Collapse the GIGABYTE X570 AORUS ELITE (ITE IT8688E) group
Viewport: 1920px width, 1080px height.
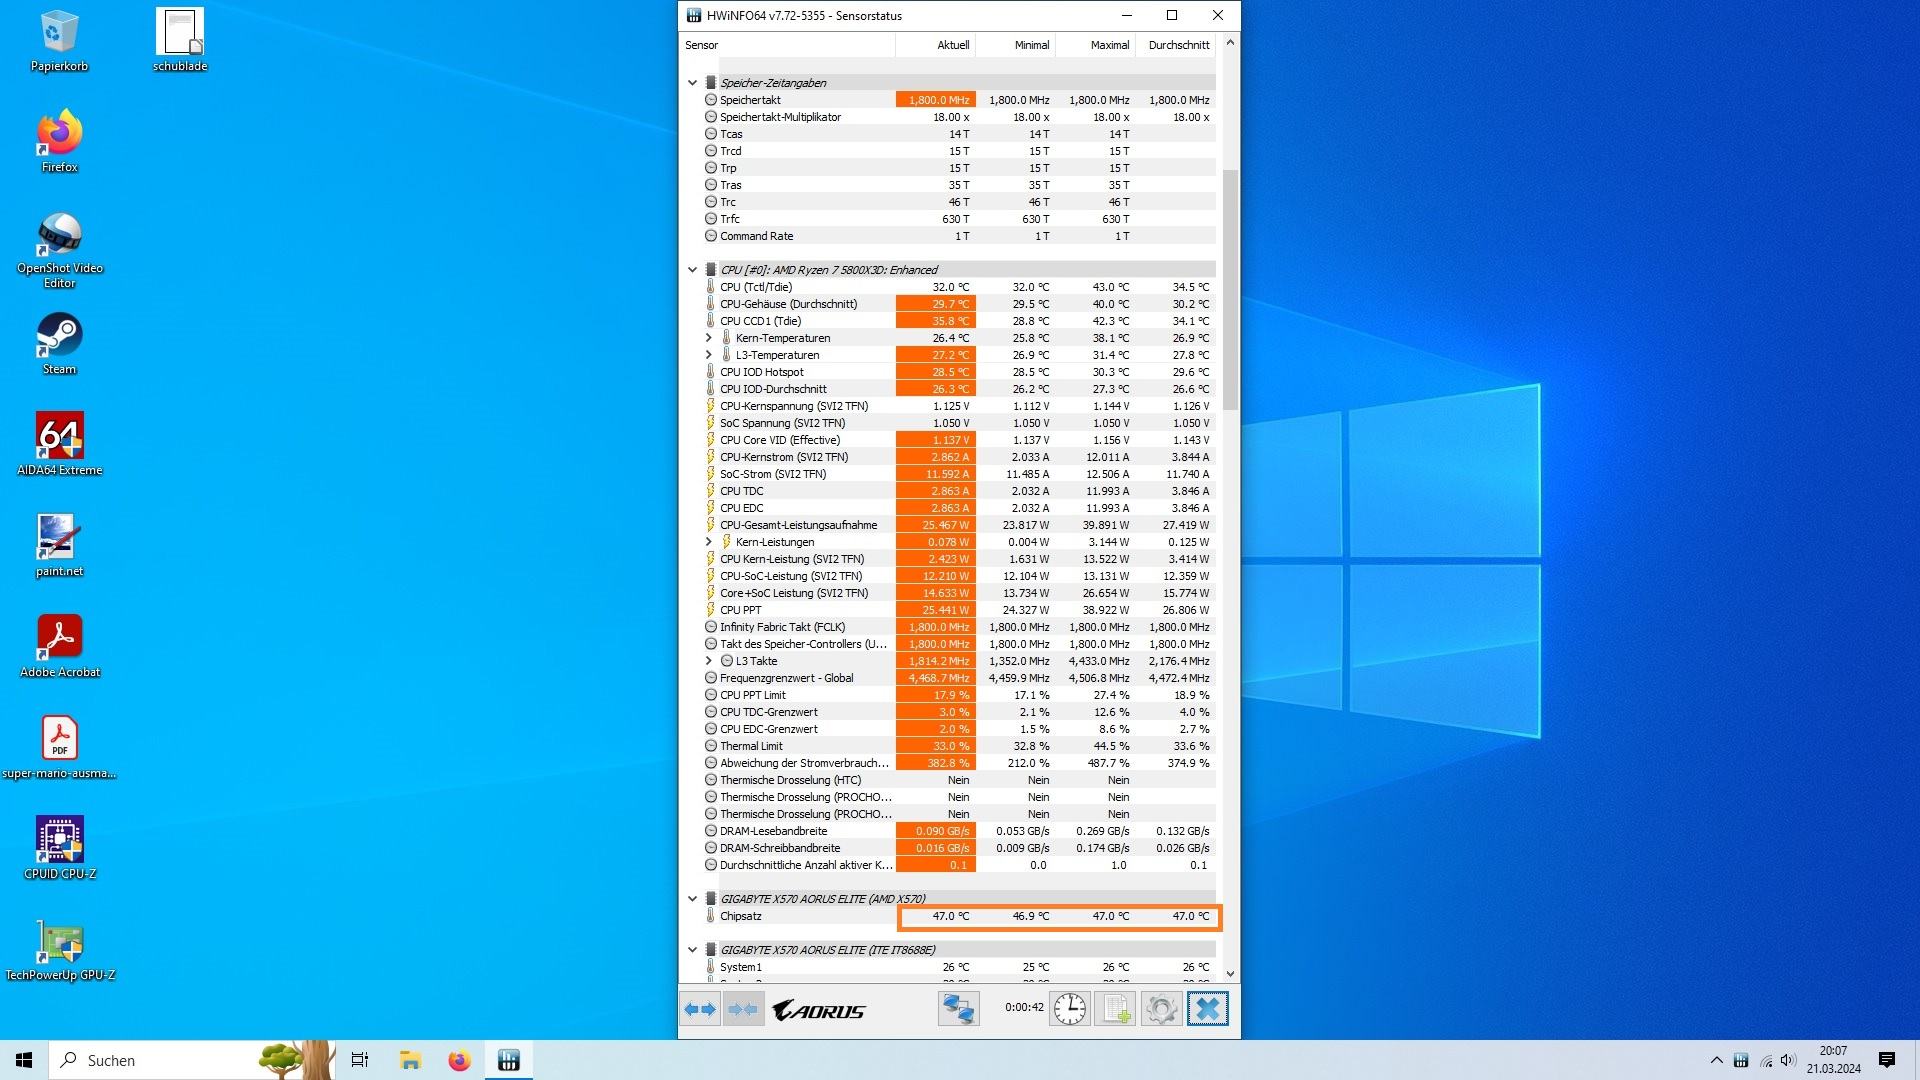coord(692,950)
